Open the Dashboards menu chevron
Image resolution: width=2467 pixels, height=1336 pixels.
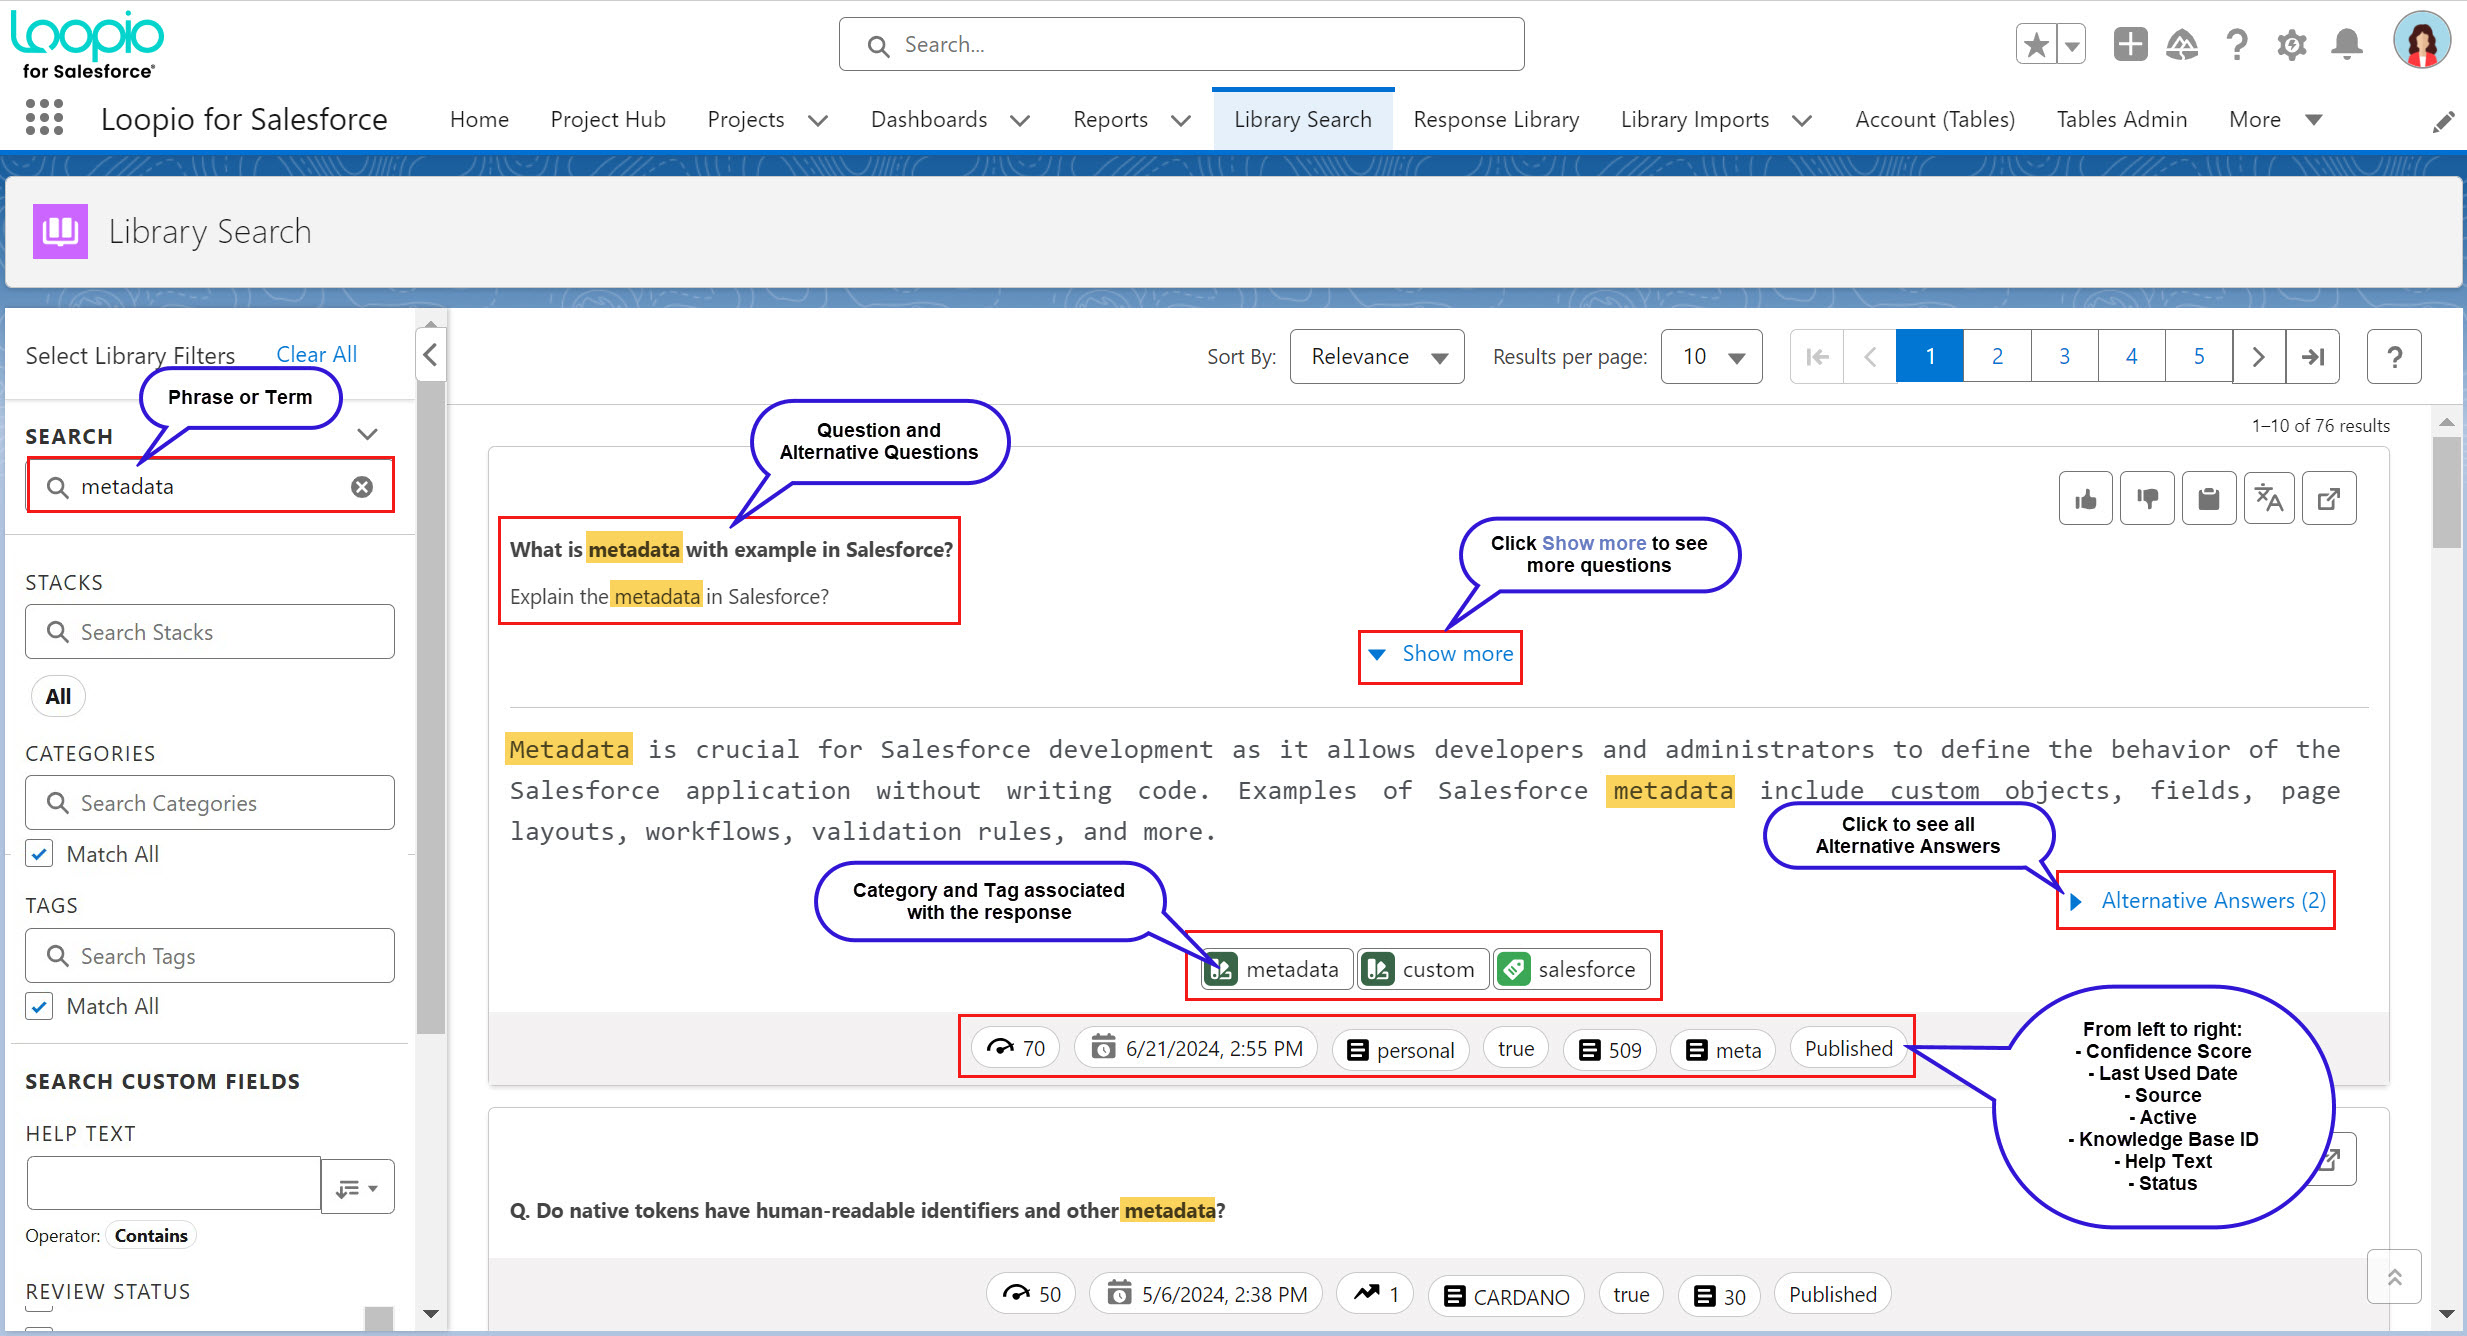point(1020,120)
